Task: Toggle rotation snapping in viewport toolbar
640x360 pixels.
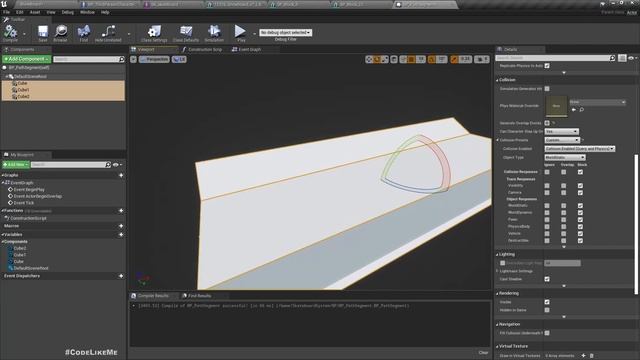Action: pos(432,60)
